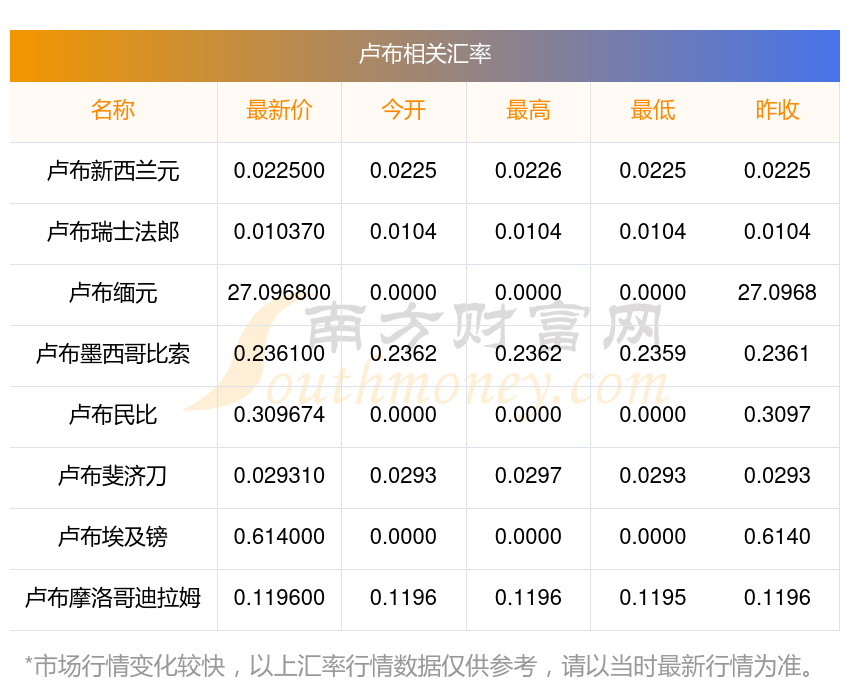Click the 卢布民比 row name

tap(113, 415)
